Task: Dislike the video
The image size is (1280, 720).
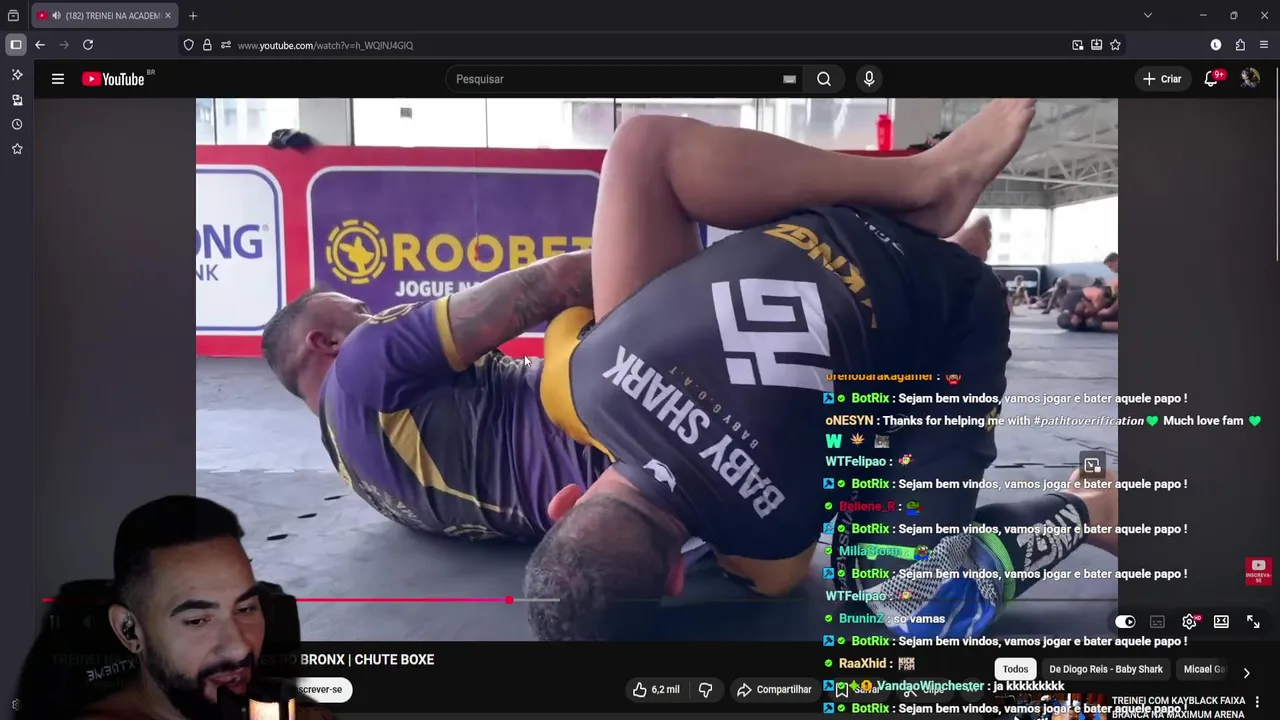Action: tap(706, 690)
